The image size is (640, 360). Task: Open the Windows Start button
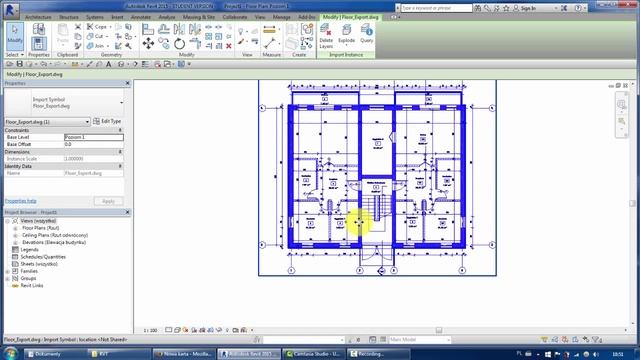(10, 353)
